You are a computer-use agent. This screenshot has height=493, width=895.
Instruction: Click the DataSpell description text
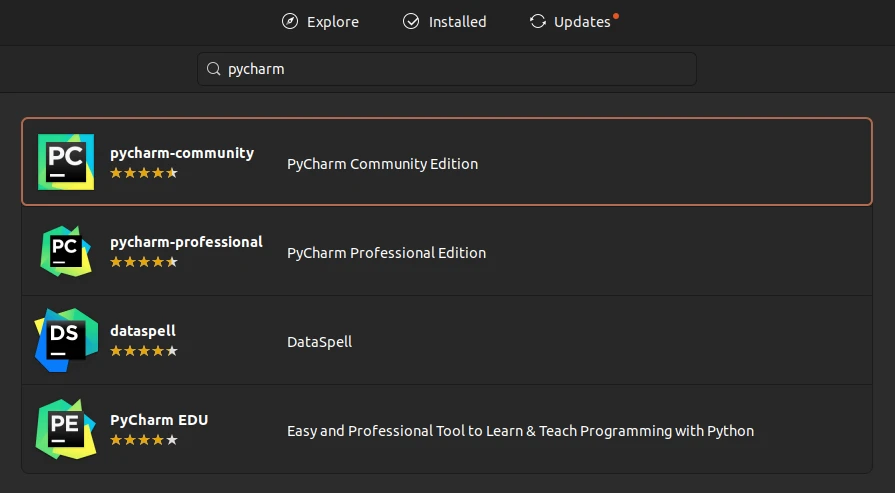(320, 342)
